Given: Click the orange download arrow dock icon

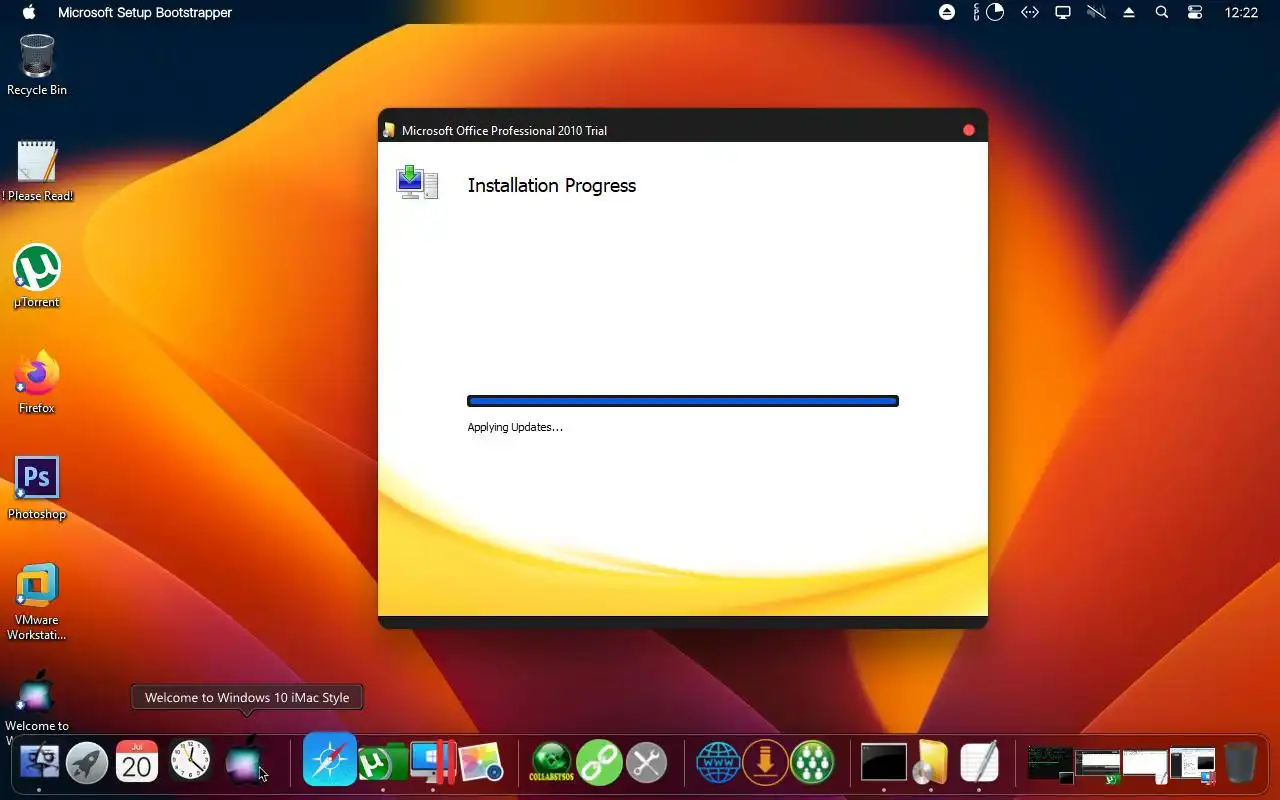Looking at the screenshot, I should click(x=765, y=763).
